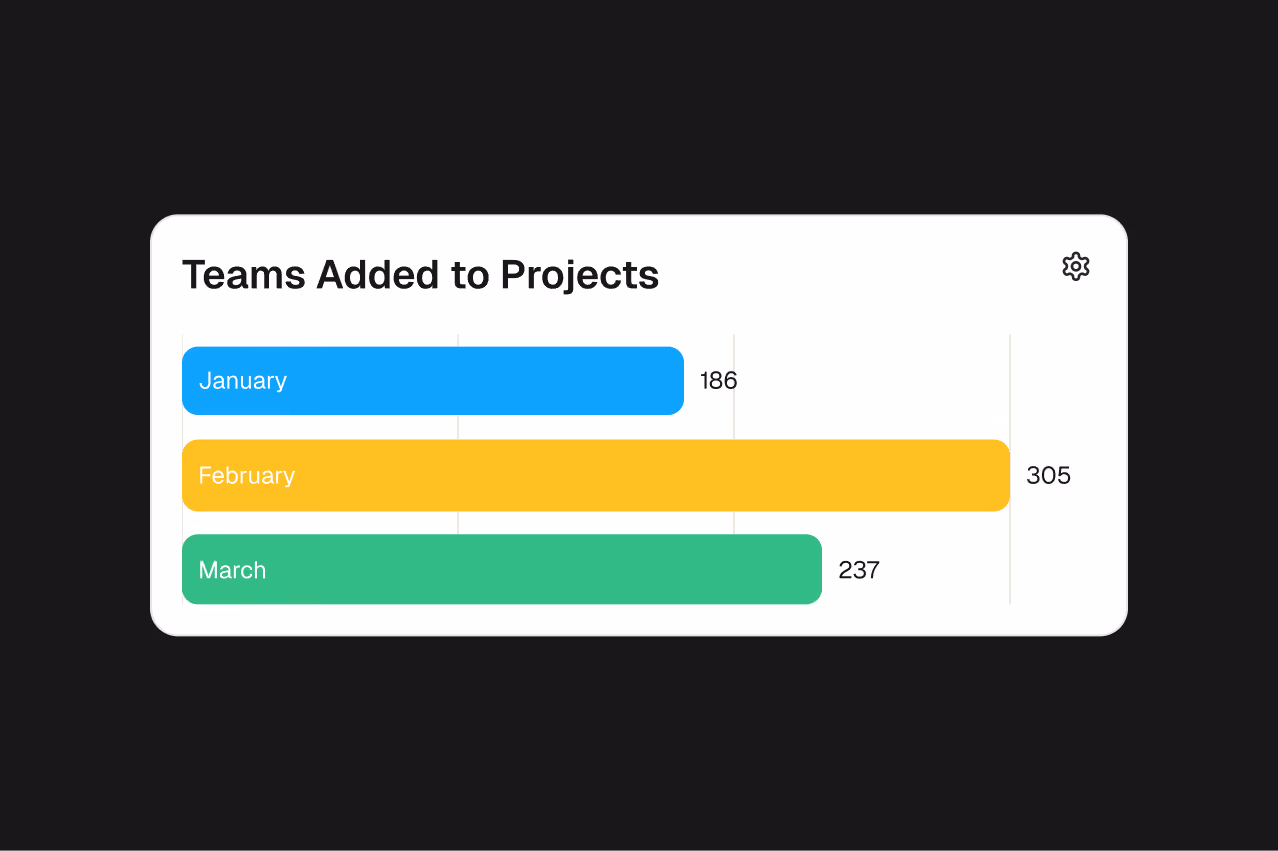Screen dimensions: 1278x851
Task: Click the word "Teams" in the heading
Action: [x=244, y=275]
